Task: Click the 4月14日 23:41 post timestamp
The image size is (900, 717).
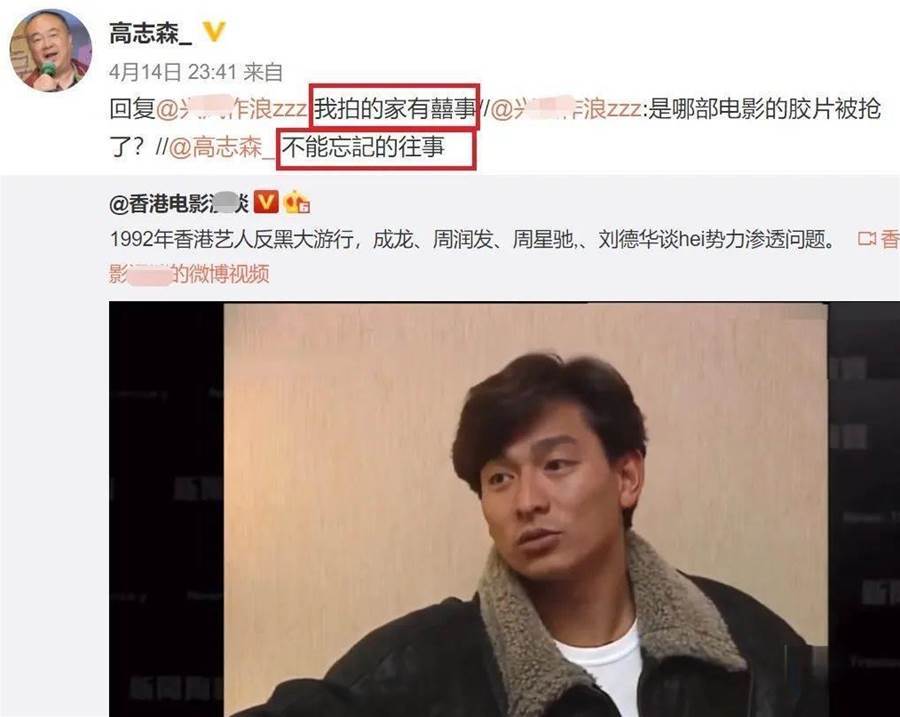Action: tap(173, 72)
